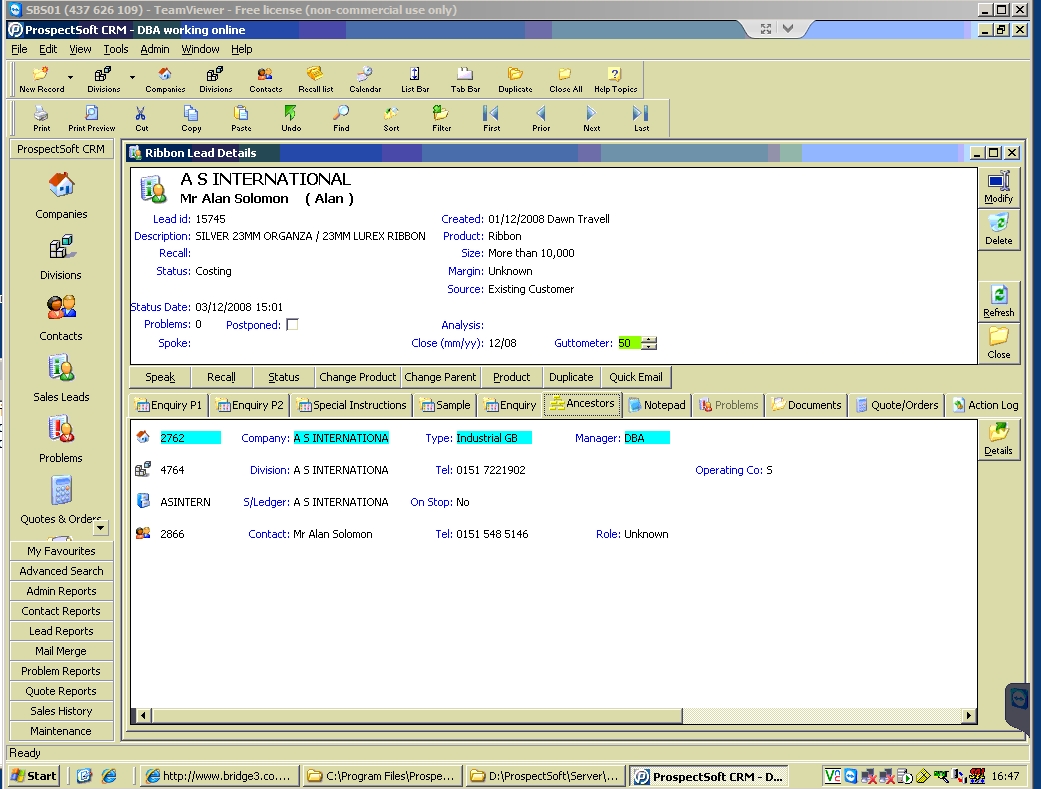The width and height of the screenshot is (1041, 789).
Task: Click the Paste toolbar icon
Action: click(x=241, y=118)
